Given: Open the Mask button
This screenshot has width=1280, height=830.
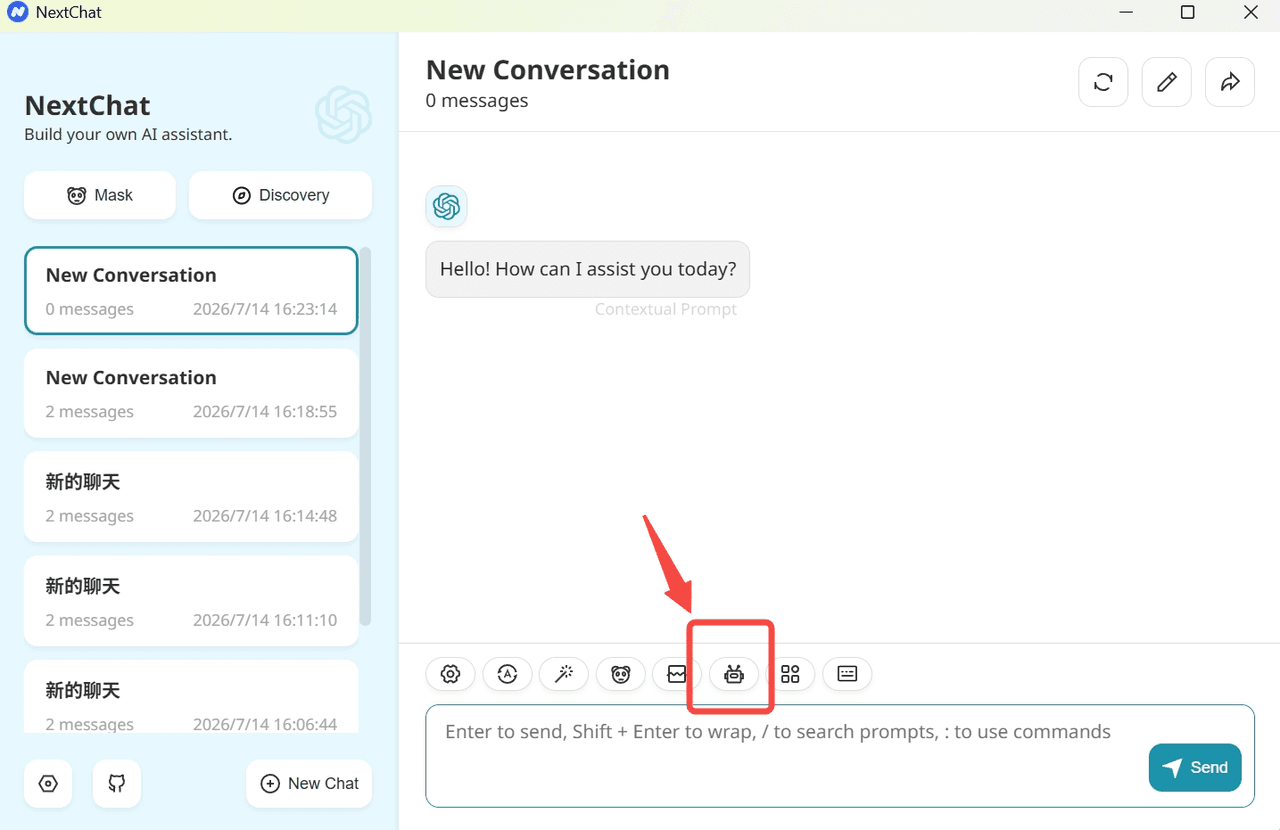Looking at the screenshot, I should [x=100, y=195].
